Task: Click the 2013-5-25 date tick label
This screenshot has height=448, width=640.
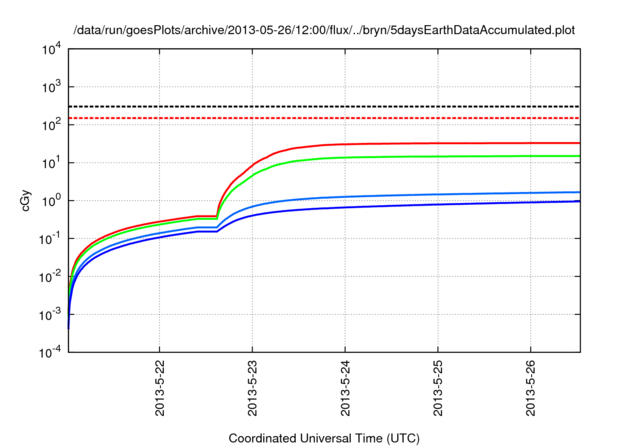Action: pos(438,388)
